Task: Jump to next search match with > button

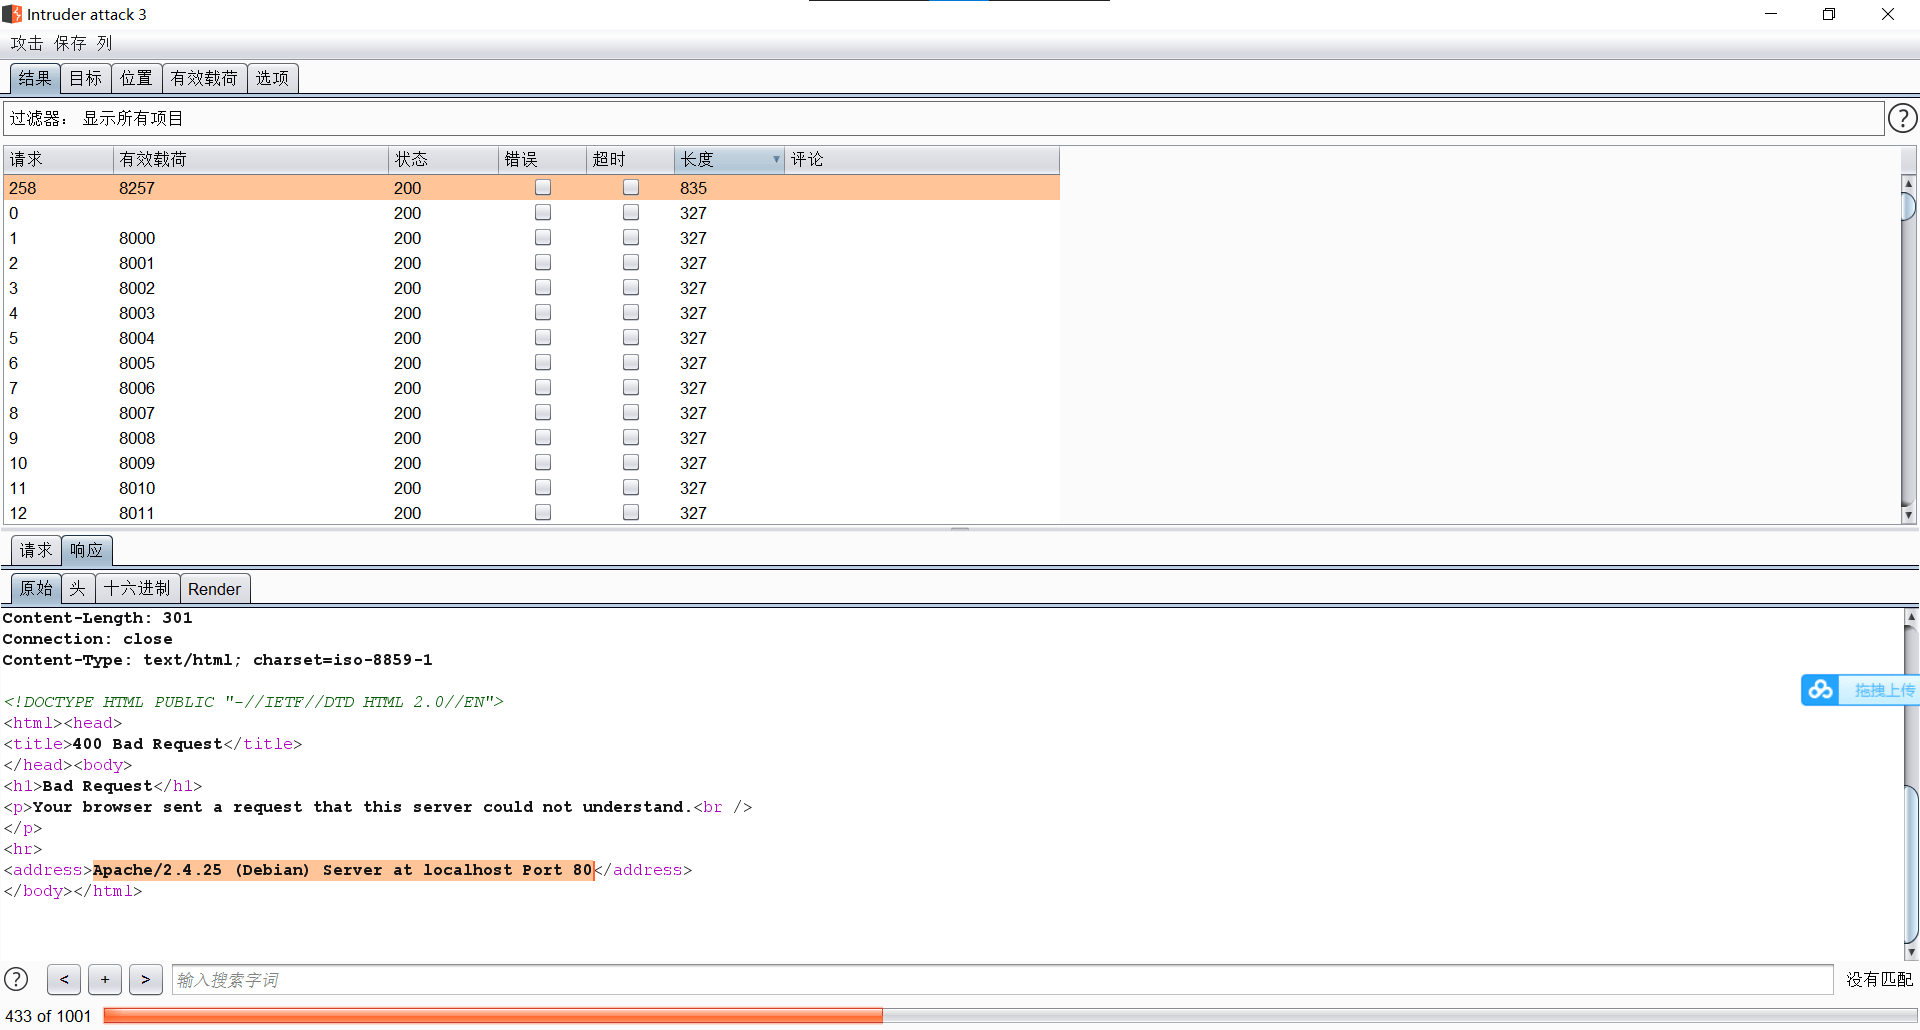Action: coord(146,979)
